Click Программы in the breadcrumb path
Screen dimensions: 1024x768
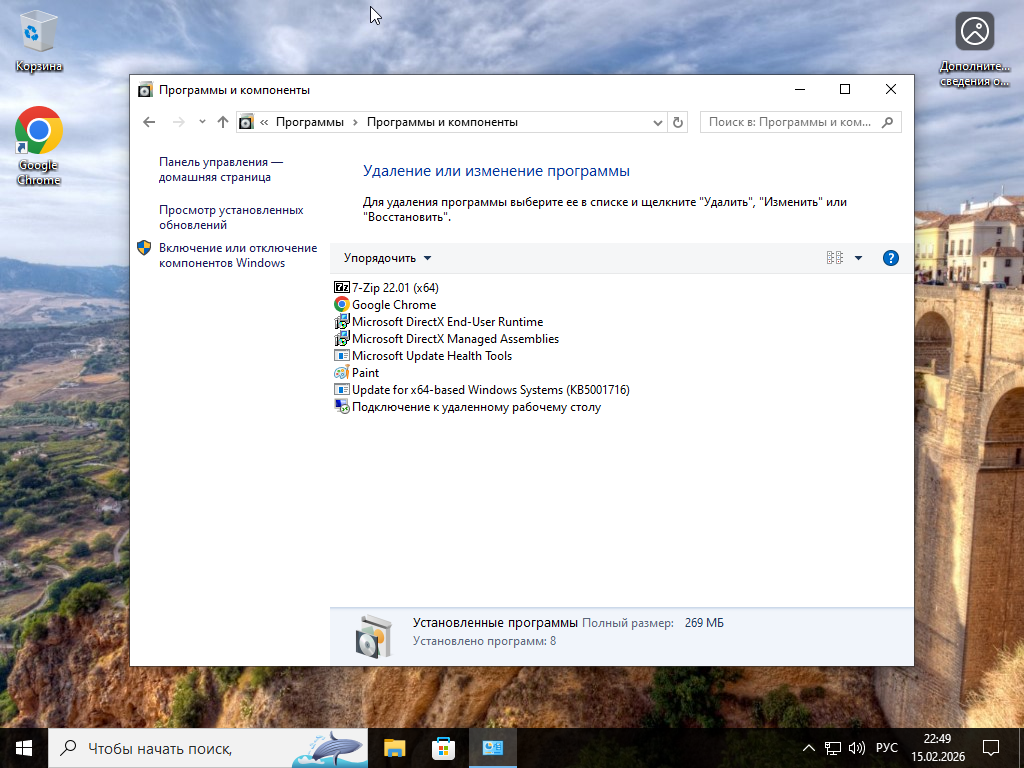point(310,122)
